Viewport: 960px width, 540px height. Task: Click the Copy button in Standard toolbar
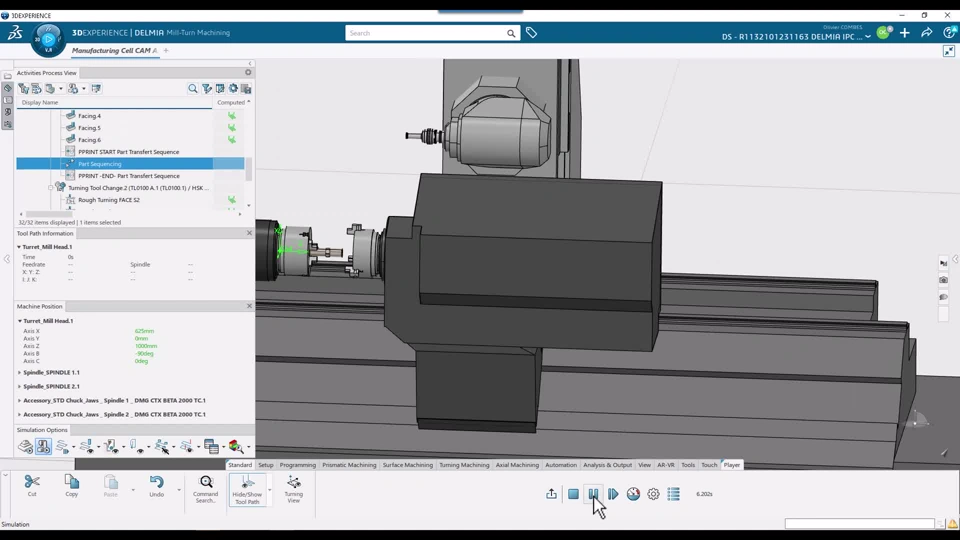point(71,486)
